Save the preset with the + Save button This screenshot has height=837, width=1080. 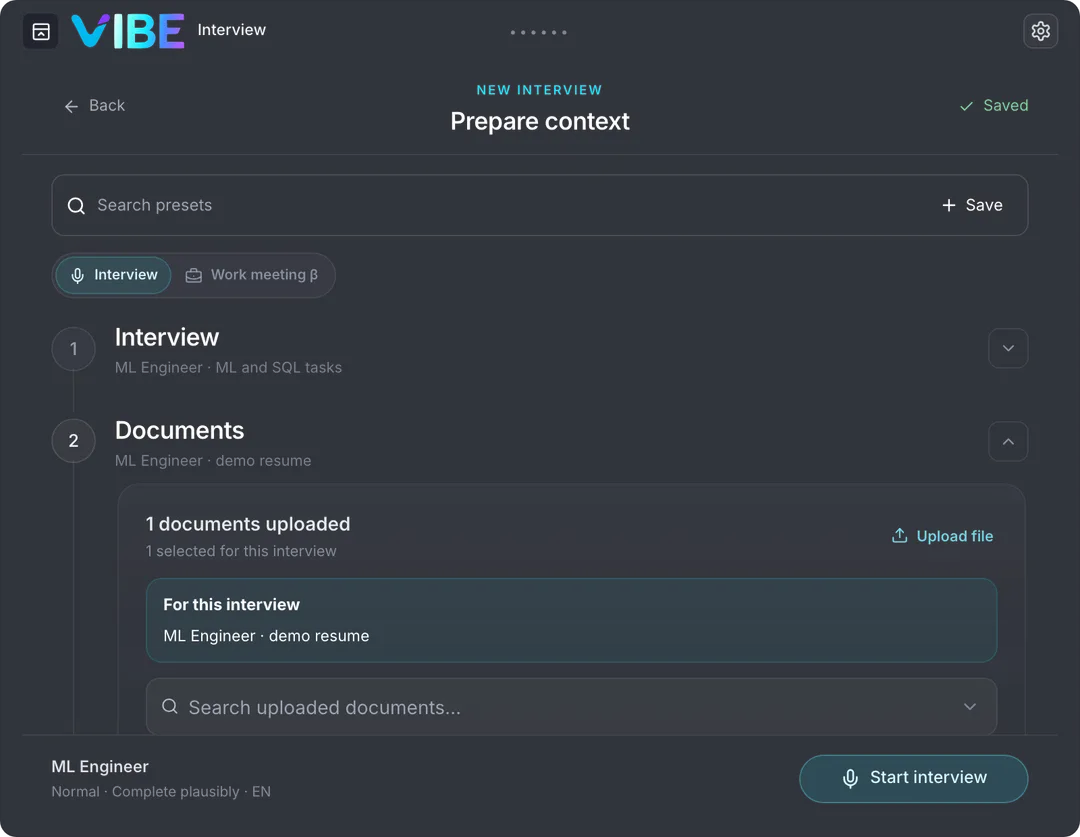click(x=972, y=205)
